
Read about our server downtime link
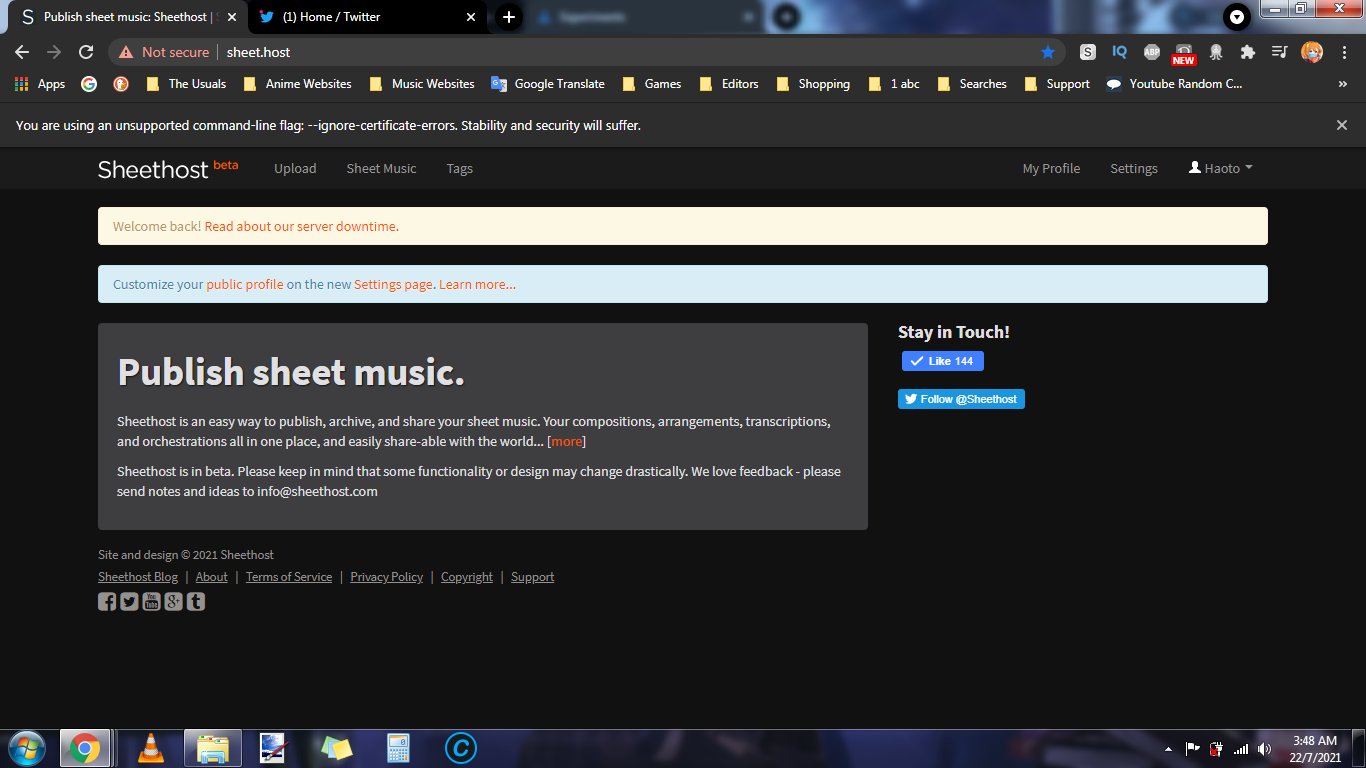pyautogui.click(x=302, y=226)
